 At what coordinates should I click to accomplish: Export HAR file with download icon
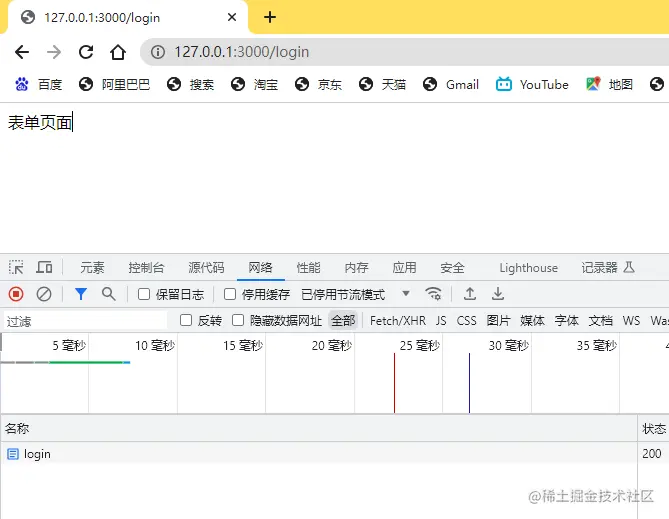498,294
